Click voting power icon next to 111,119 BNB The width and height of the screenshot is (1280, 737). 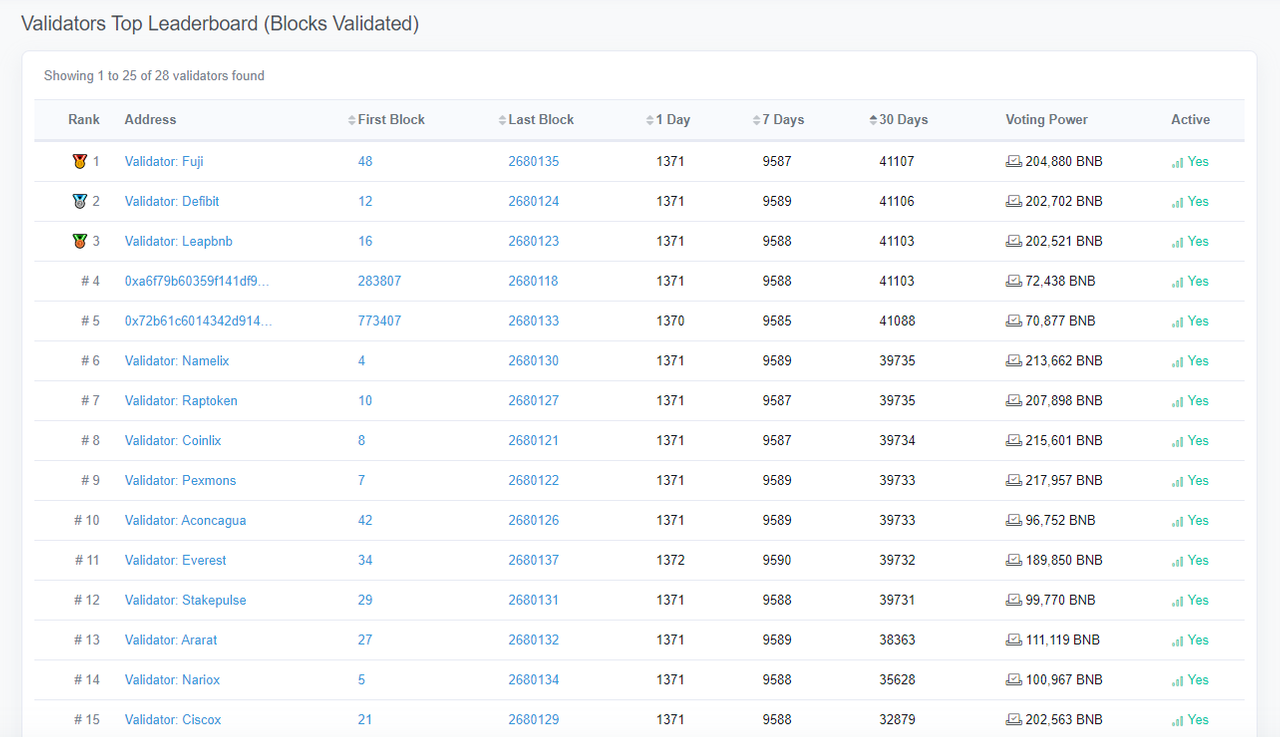(x=1014, y=640)
